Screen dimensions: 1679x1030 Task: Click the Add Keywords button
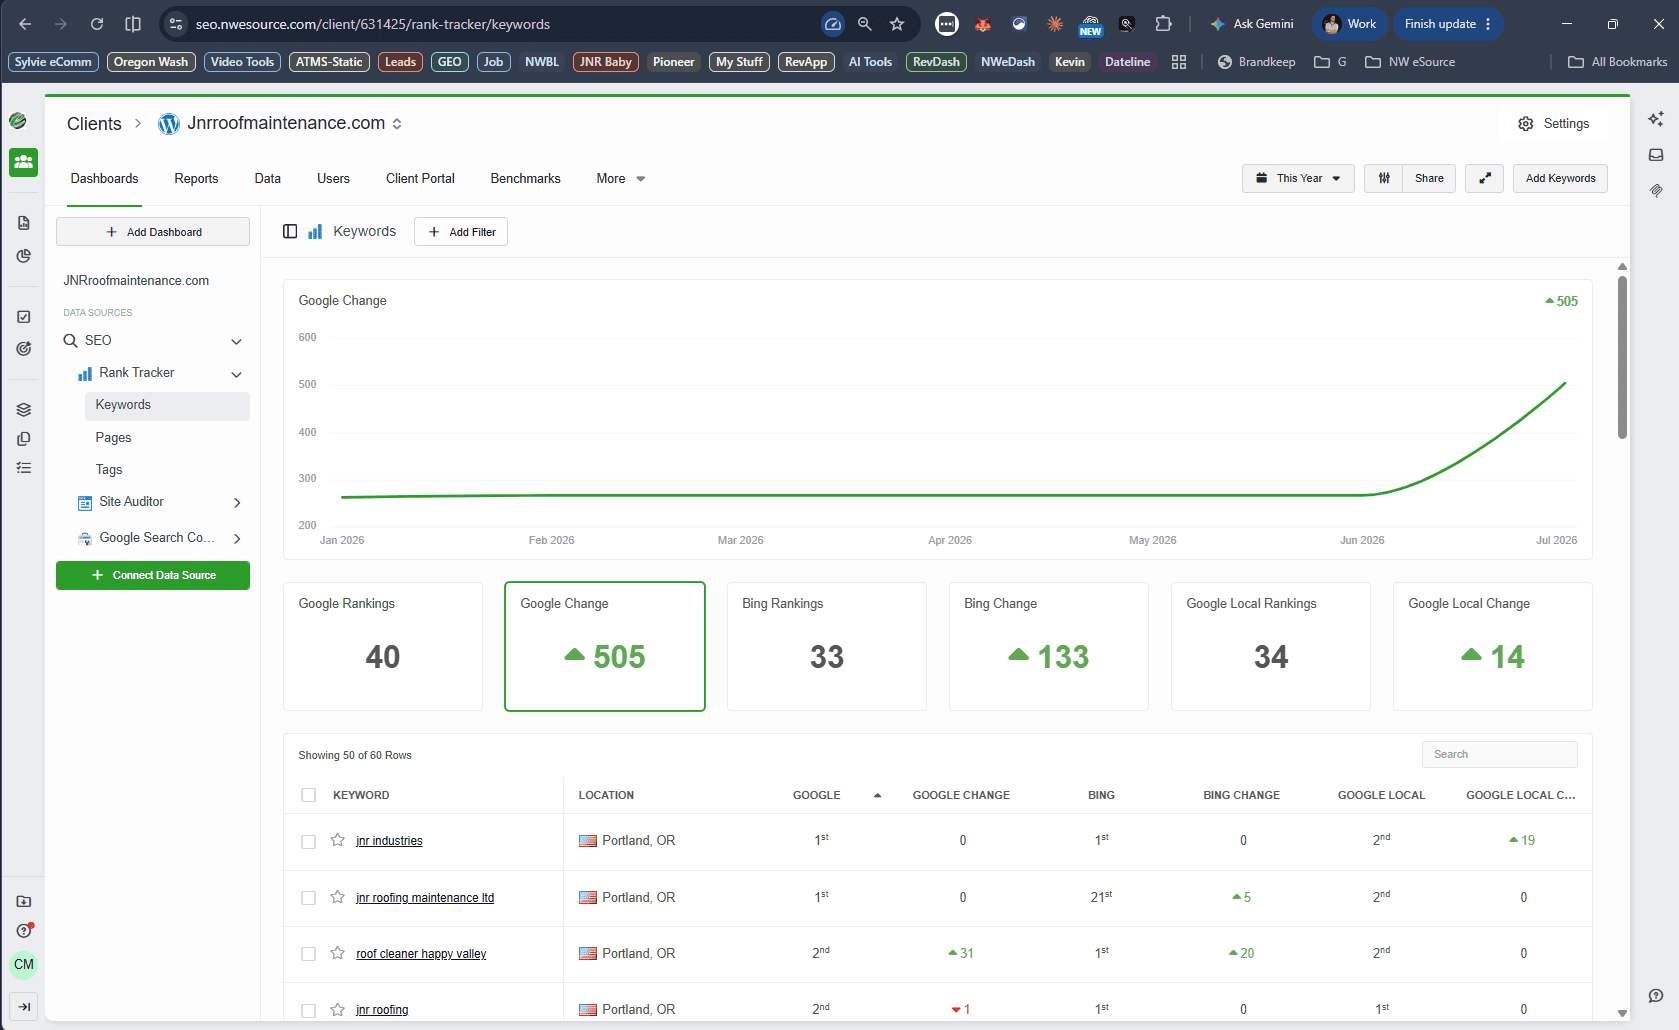click(x=1560, y=178)
